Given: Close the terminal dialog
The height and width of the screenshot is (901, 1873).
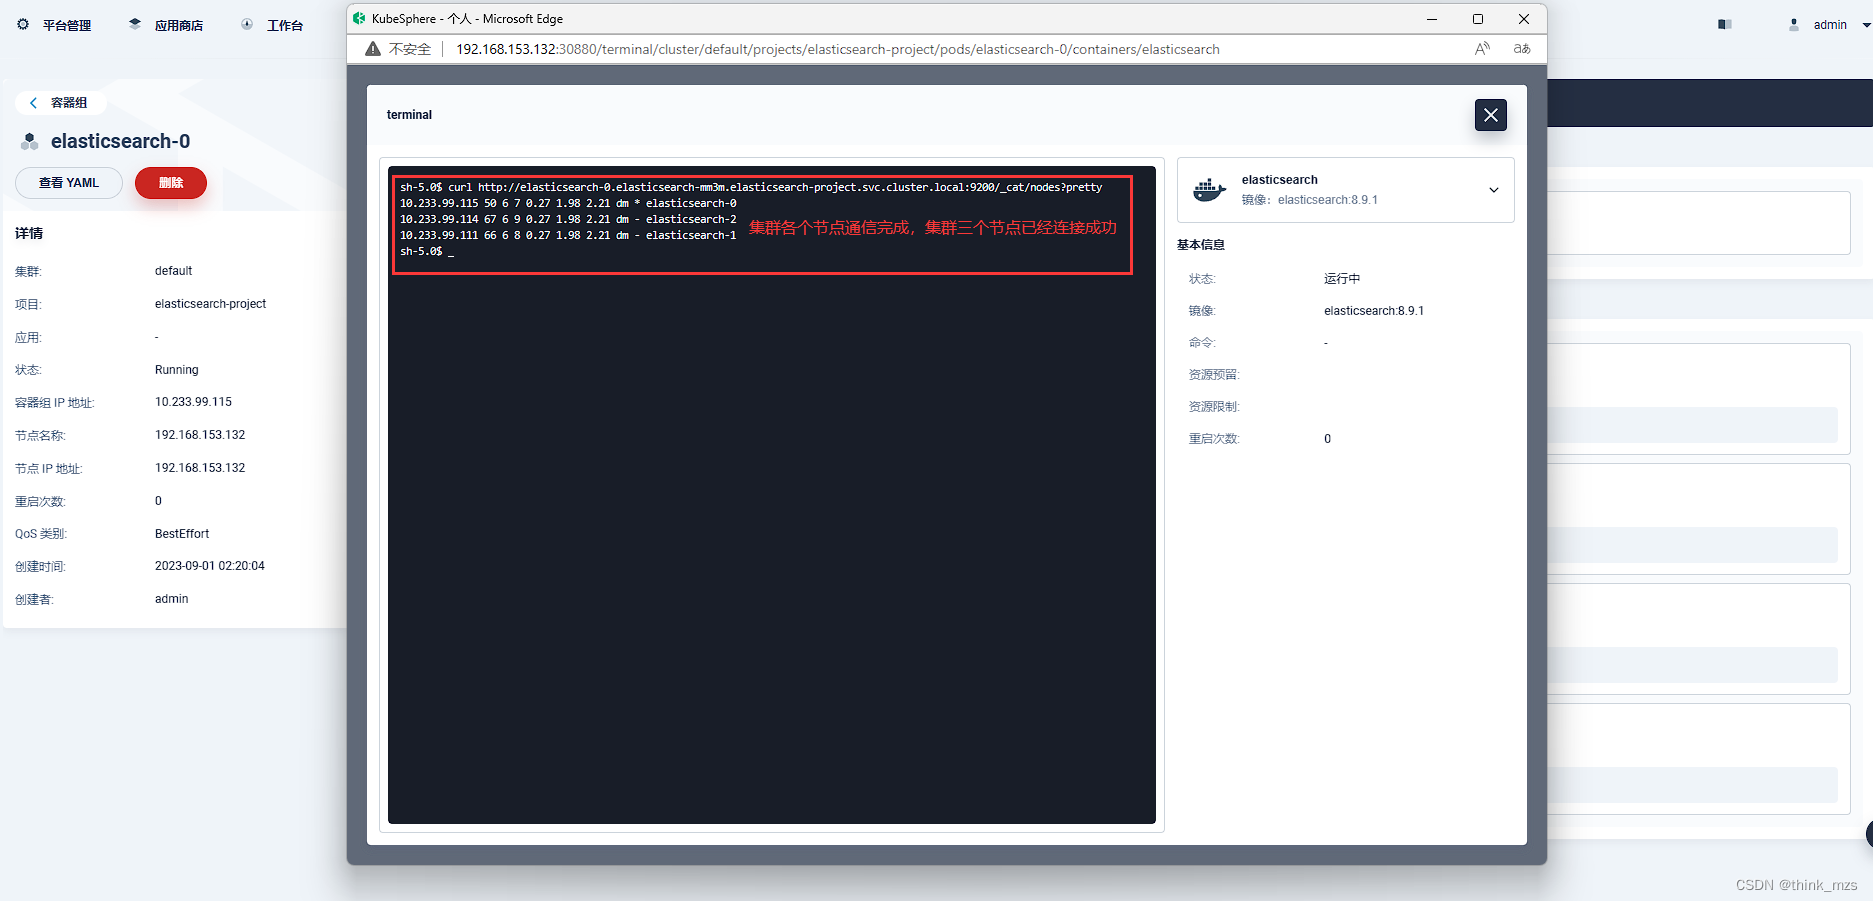Looking at the screenshot, I should pos(1490,114).
